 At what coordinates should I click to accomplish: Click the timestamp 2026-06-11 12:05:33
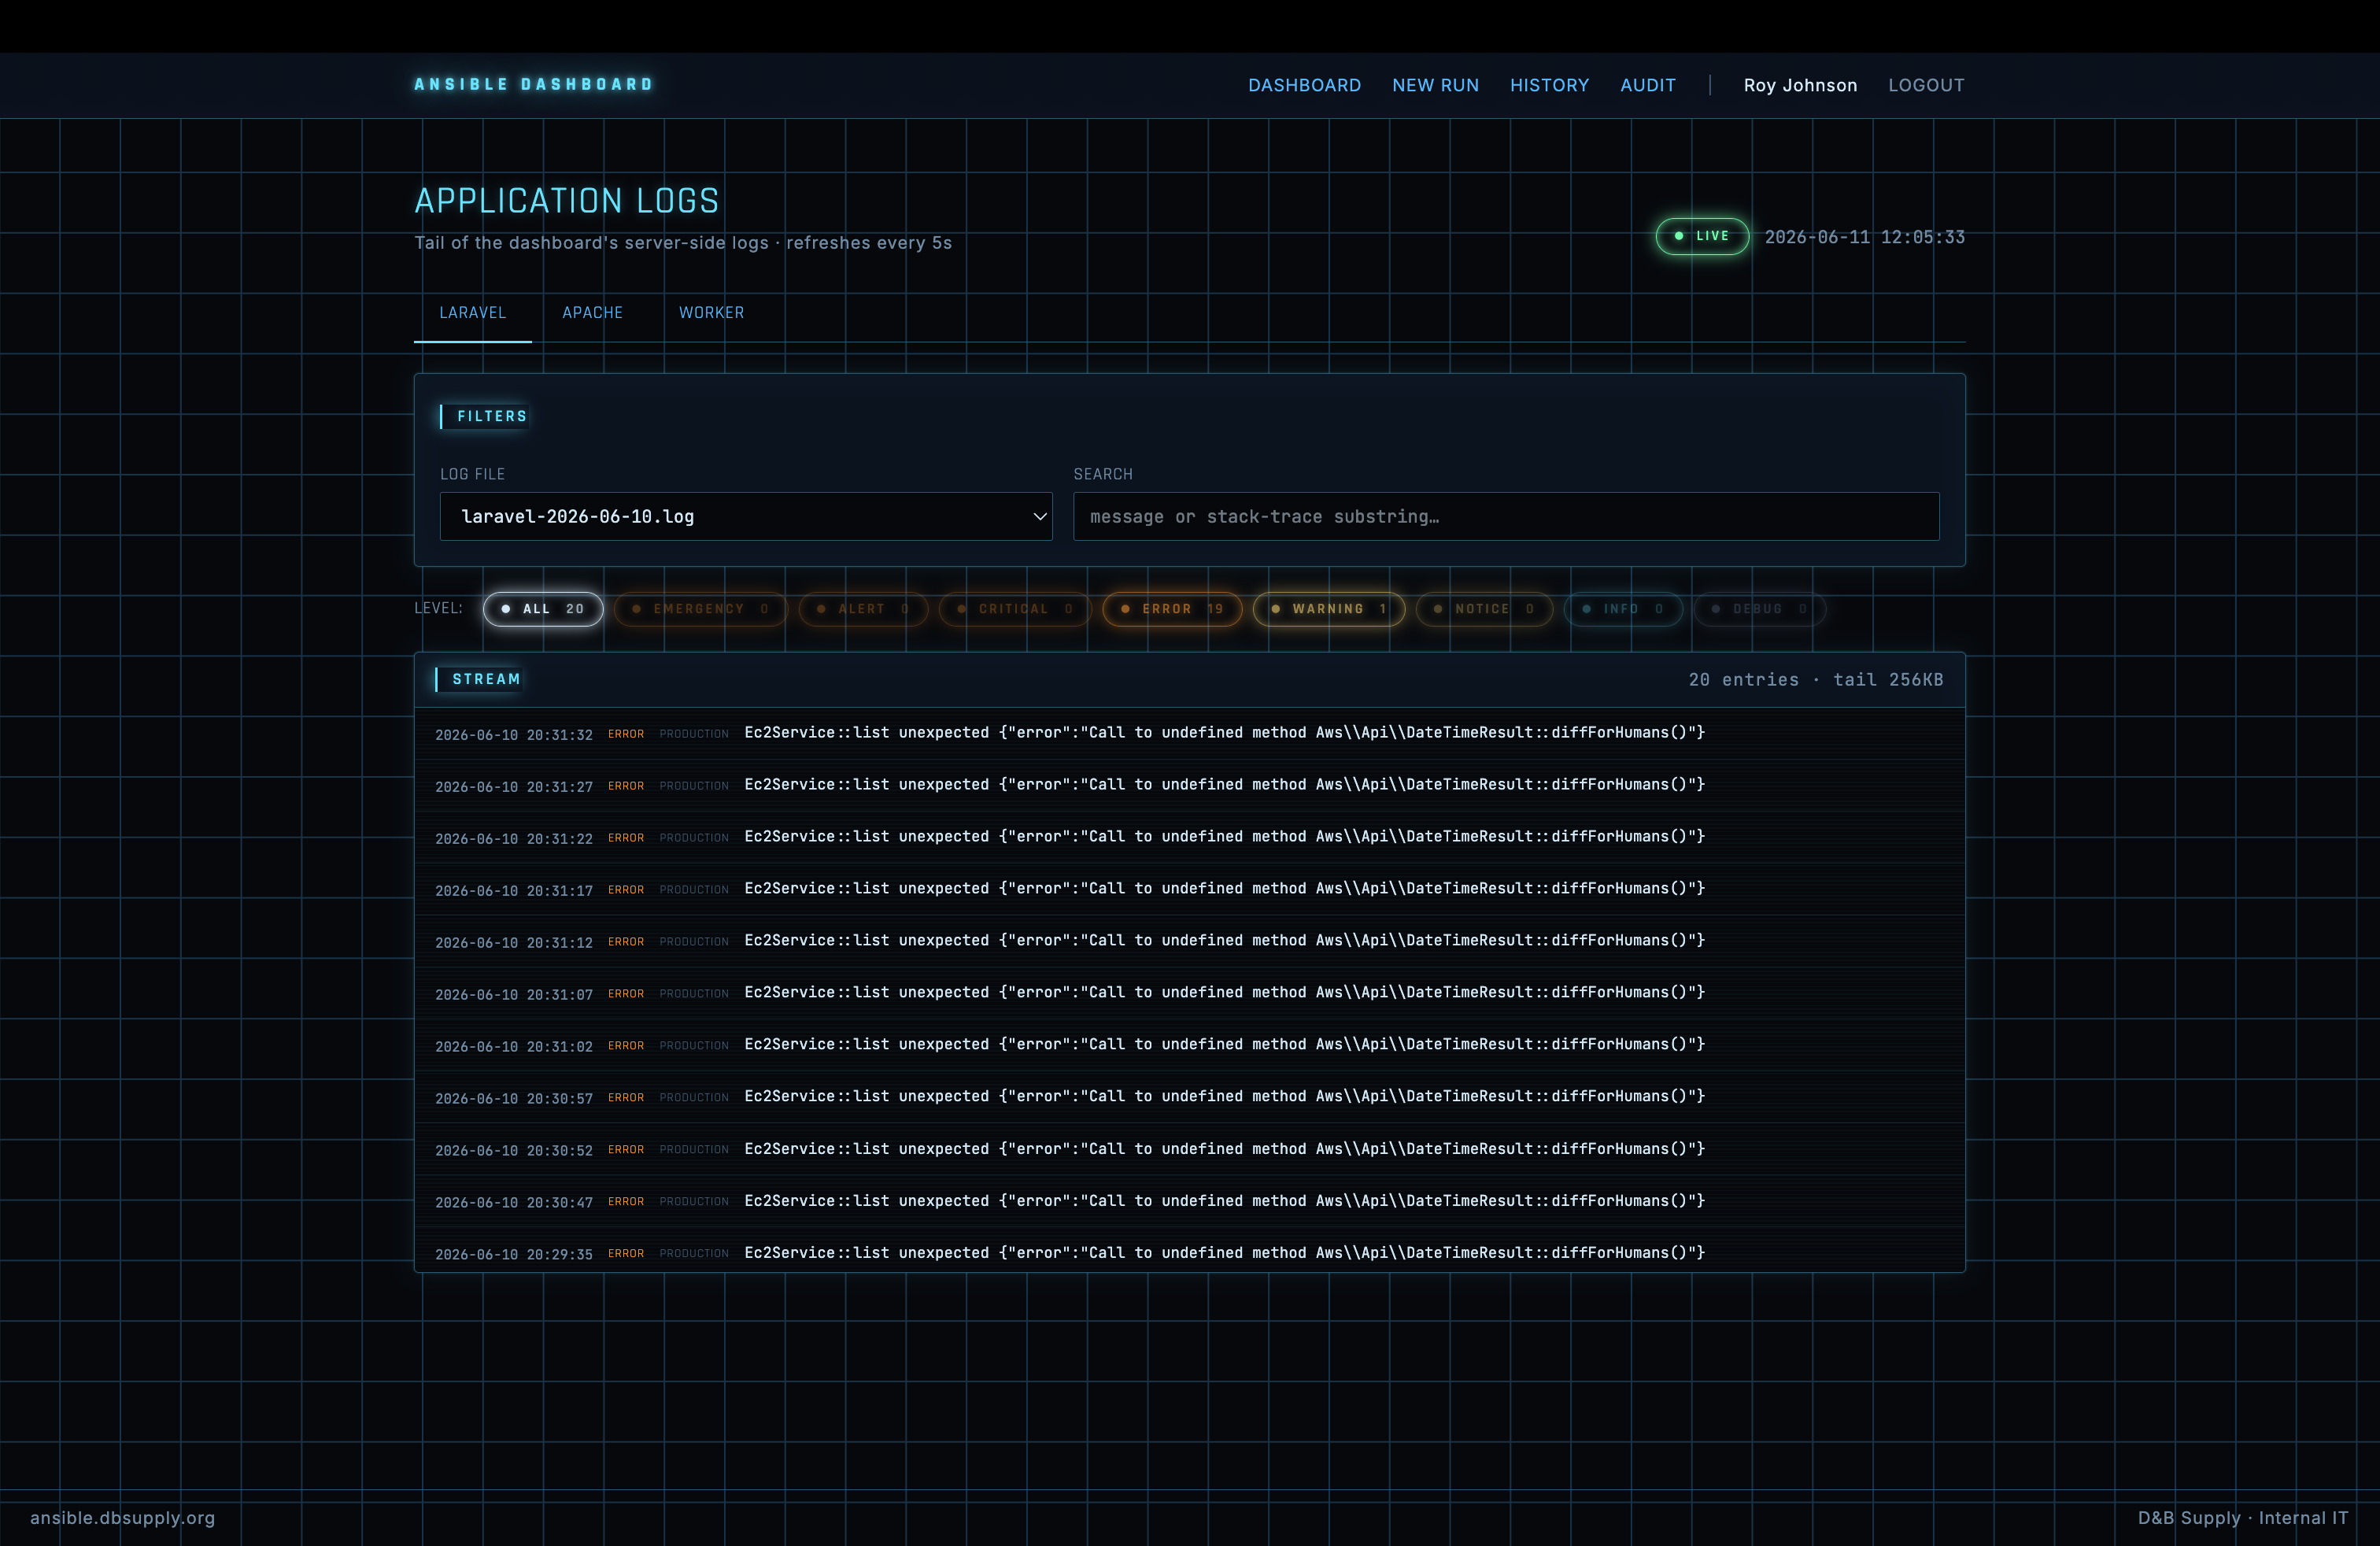click(x=1864, y=237)
